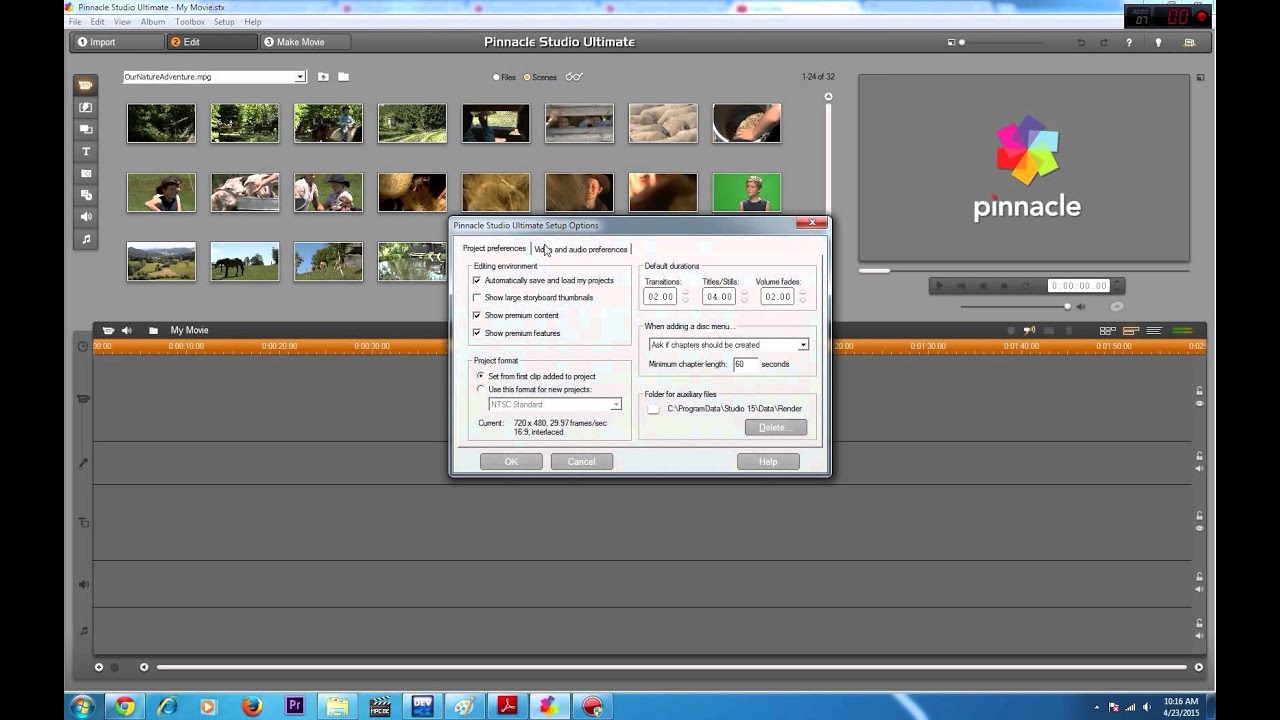The width and height of the screenshot is (1280, 720).
Task: Open the Photos album tab (camera icon)
Action: tap(86, 173)
